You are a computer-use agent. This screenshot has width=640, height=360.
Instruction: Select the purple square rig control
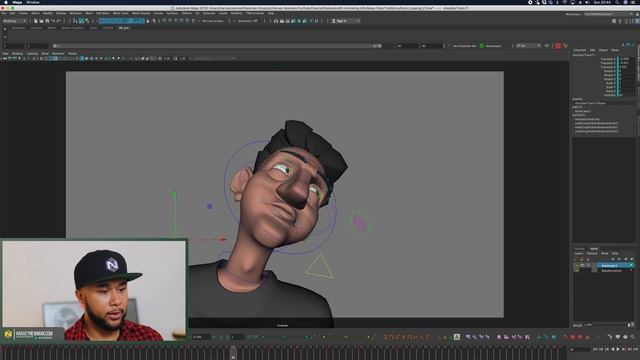[x=210, y=207]
